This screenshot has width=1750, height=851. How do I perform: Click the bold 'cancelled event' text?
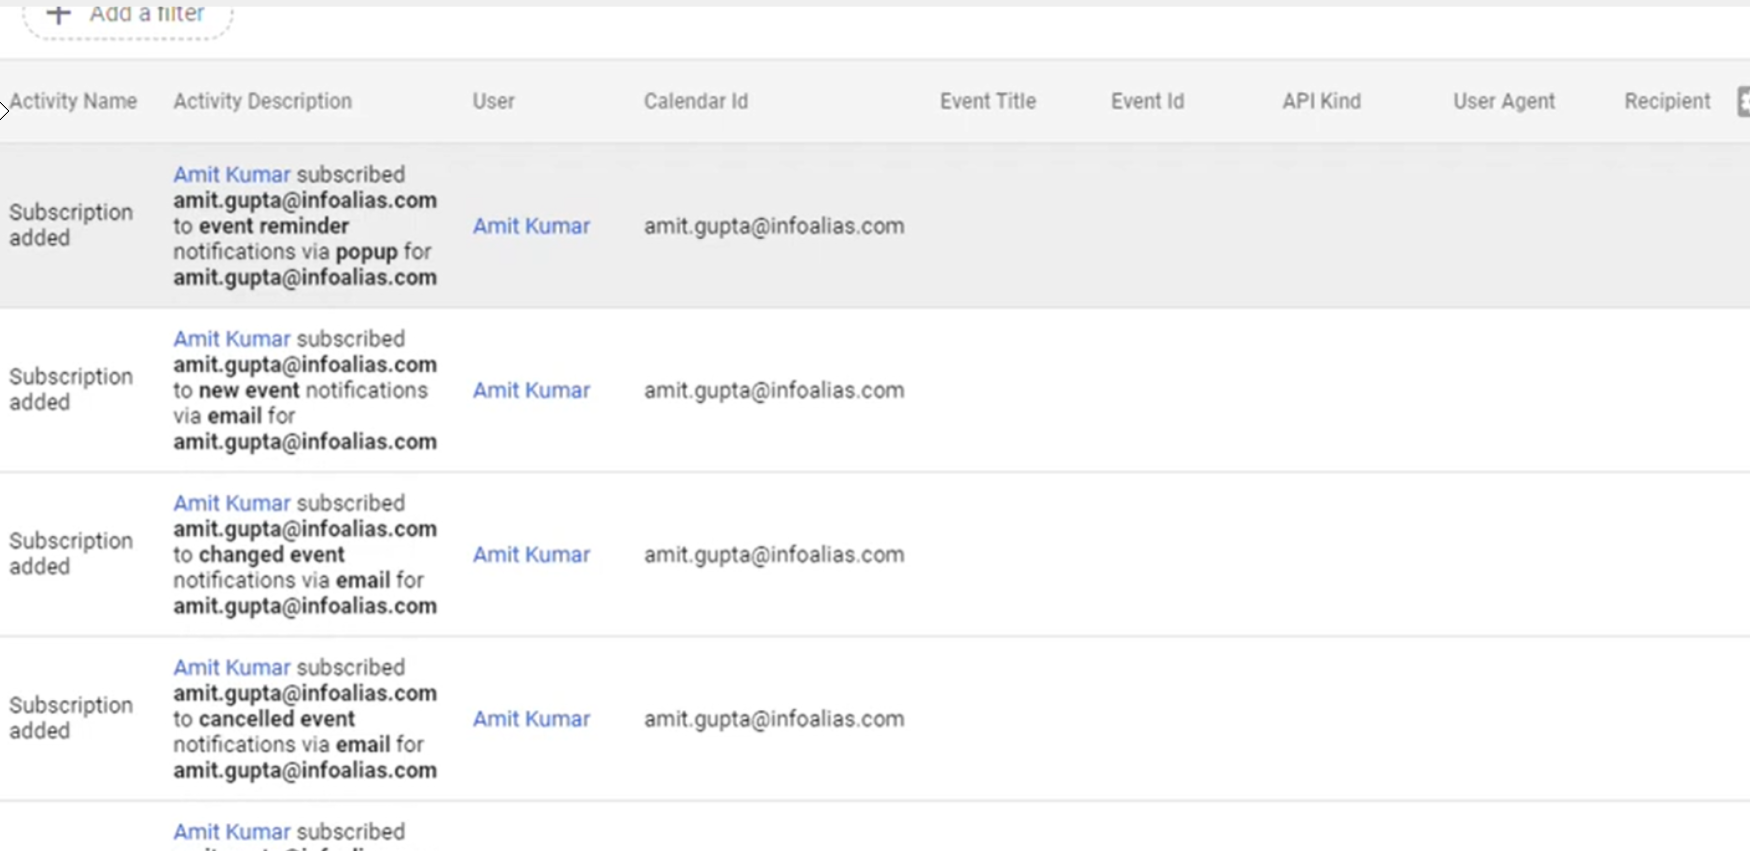point(277,719)
